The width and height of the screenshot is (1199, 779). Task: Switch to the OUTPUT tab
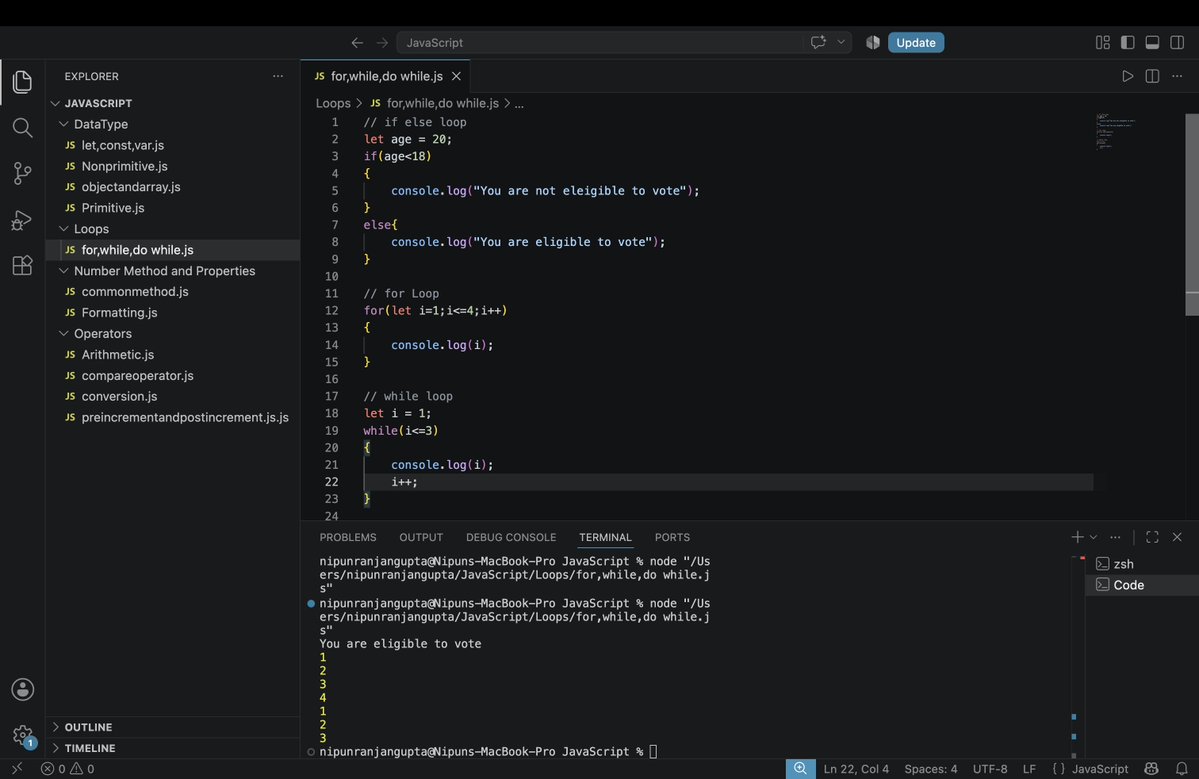421,537
